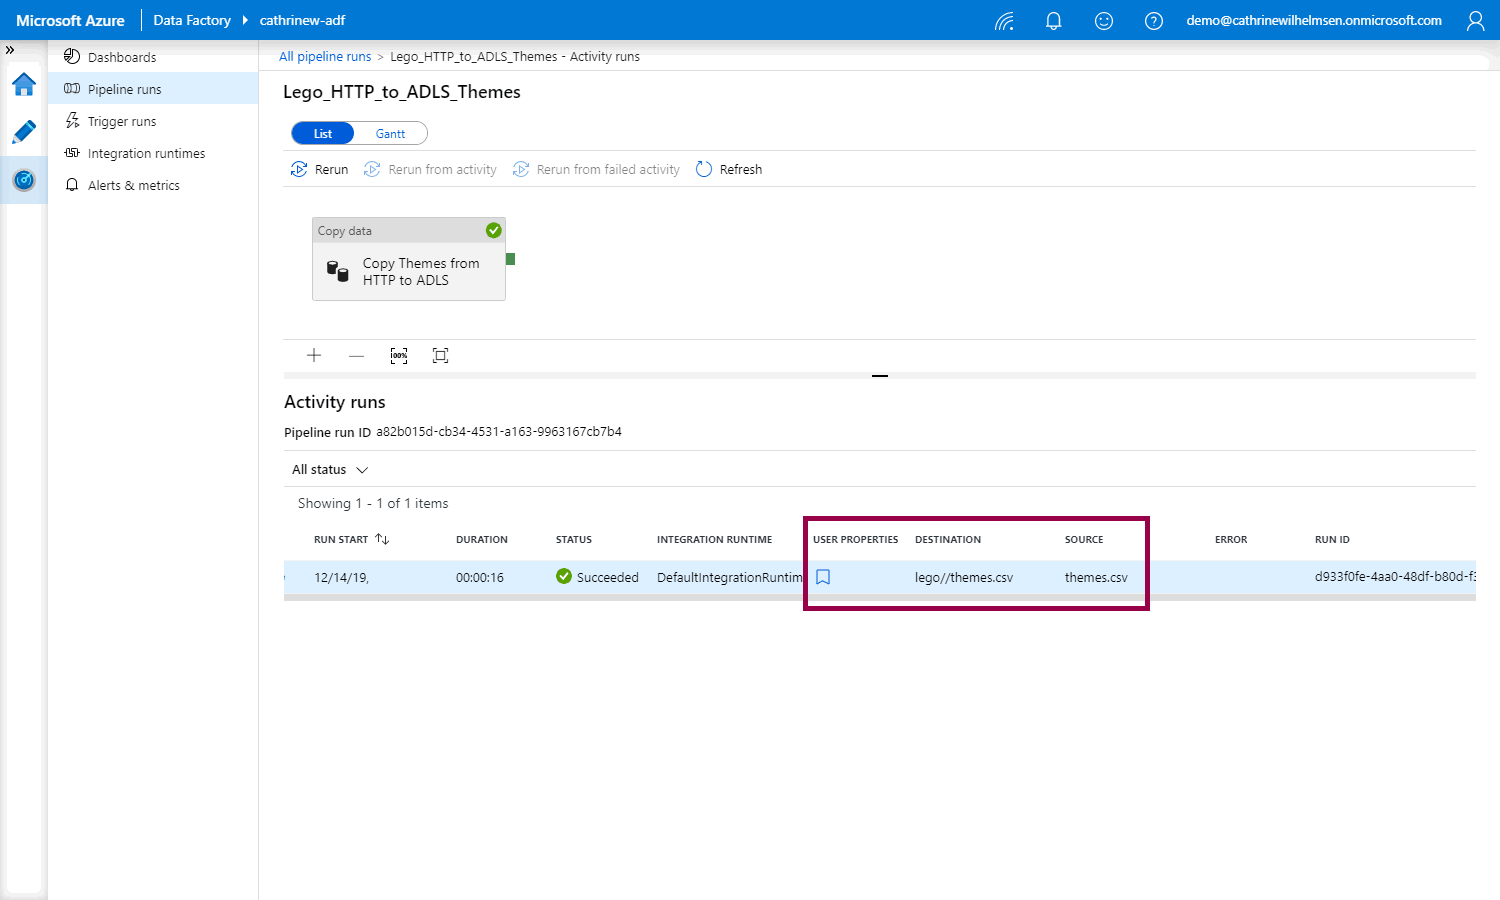Zoom in with the plus icon
This screenshot has height=900, width=1500.
314,356
